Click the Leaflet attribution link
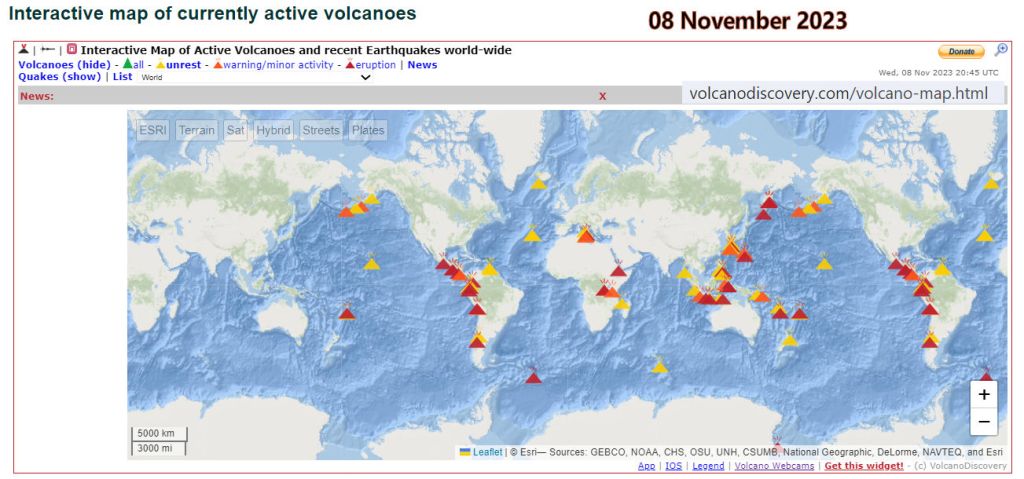The width and height of the screenshot is (1024, 479). 487,452
